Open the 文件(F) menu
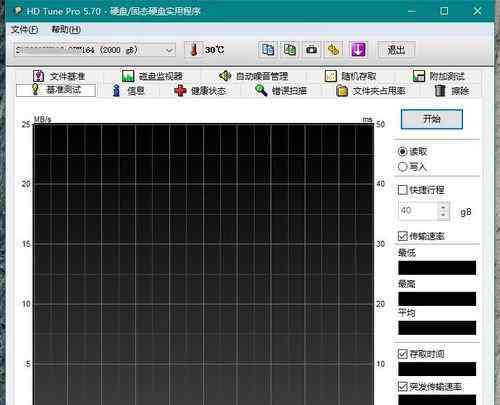 [24, 30]
